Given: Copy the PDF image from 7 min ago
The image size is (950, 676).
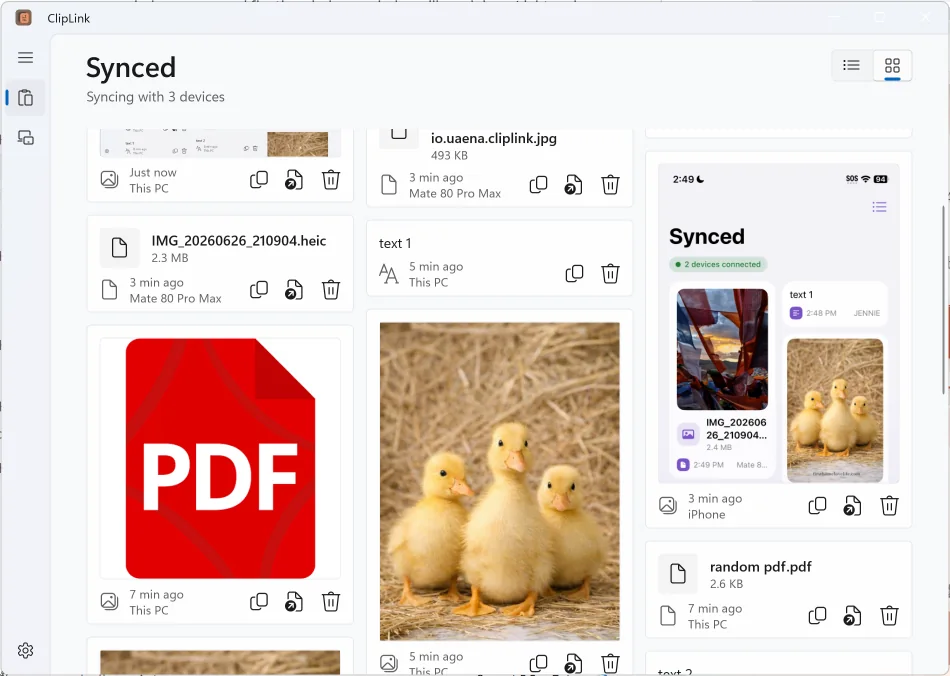Looking at the screenshot, I should click(x=259, y=601).
